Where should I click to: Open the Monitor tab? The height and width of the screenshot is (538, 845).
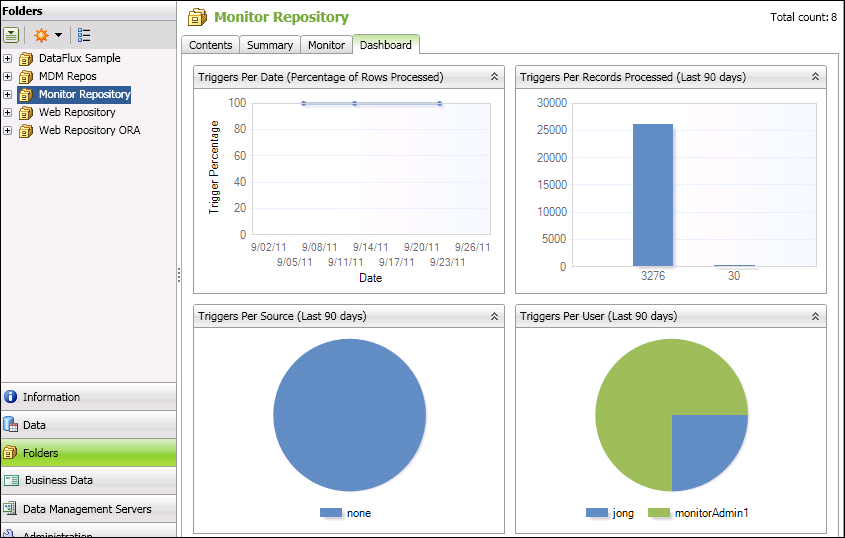[x=326, y=45]
